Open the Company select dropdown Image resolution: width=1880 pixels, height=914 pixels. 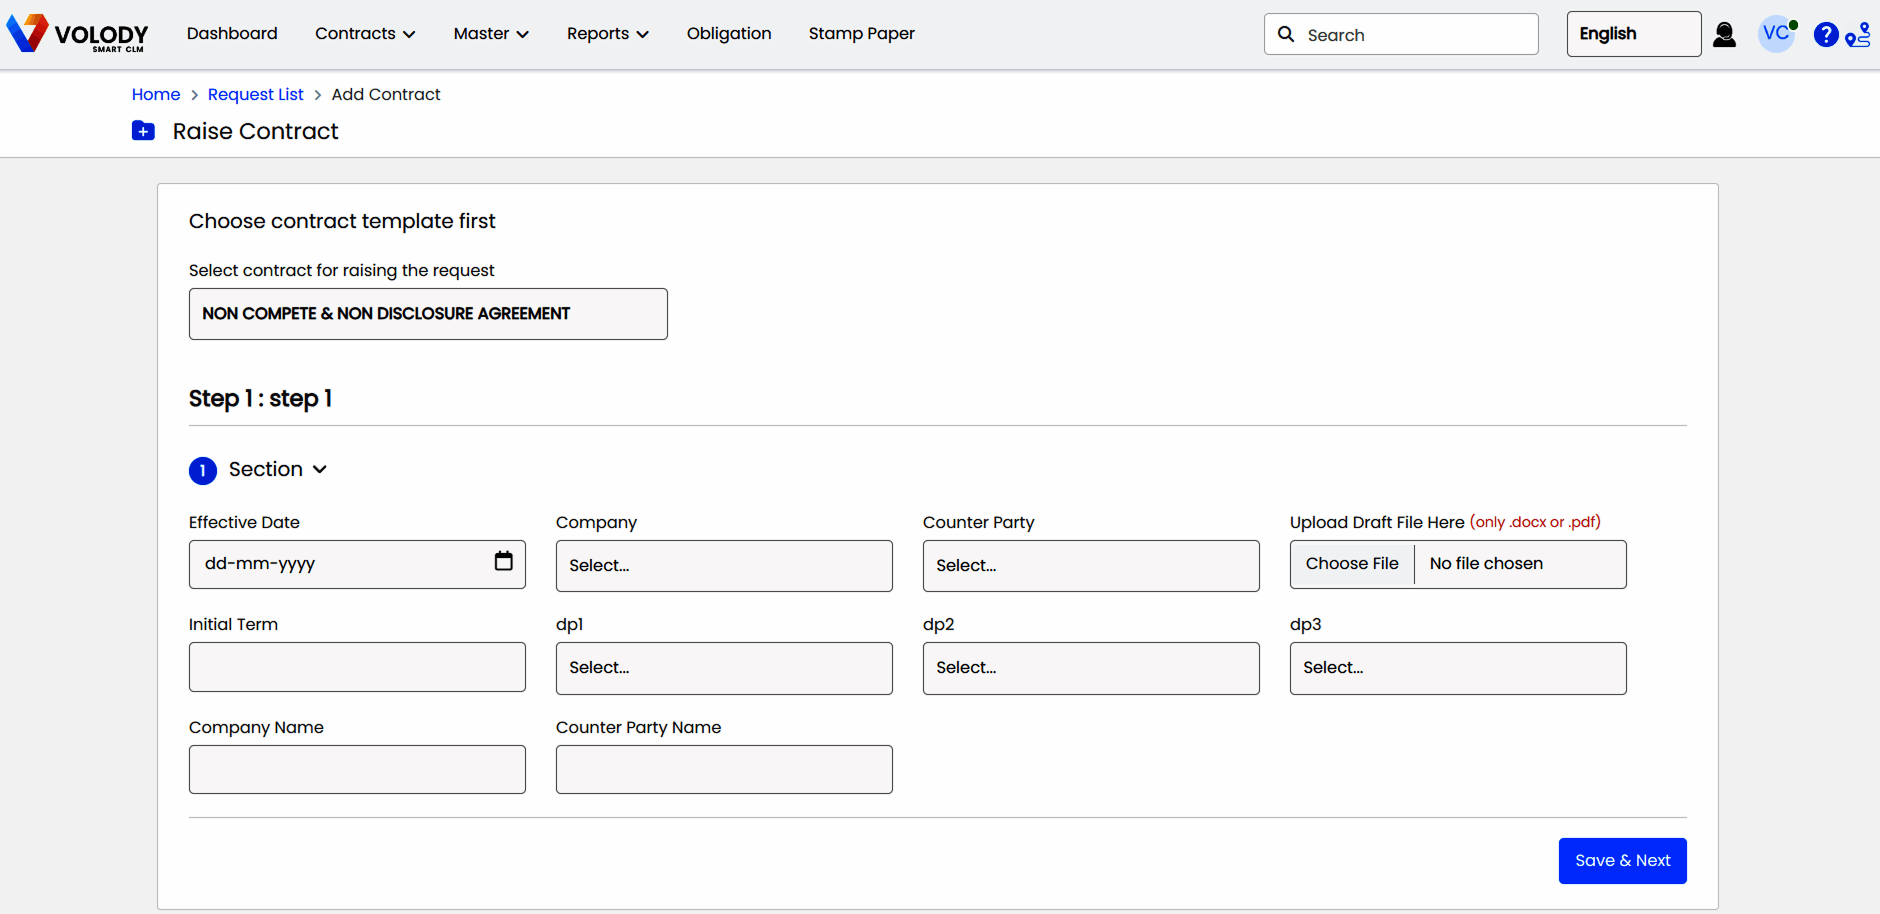pos(723,566)
